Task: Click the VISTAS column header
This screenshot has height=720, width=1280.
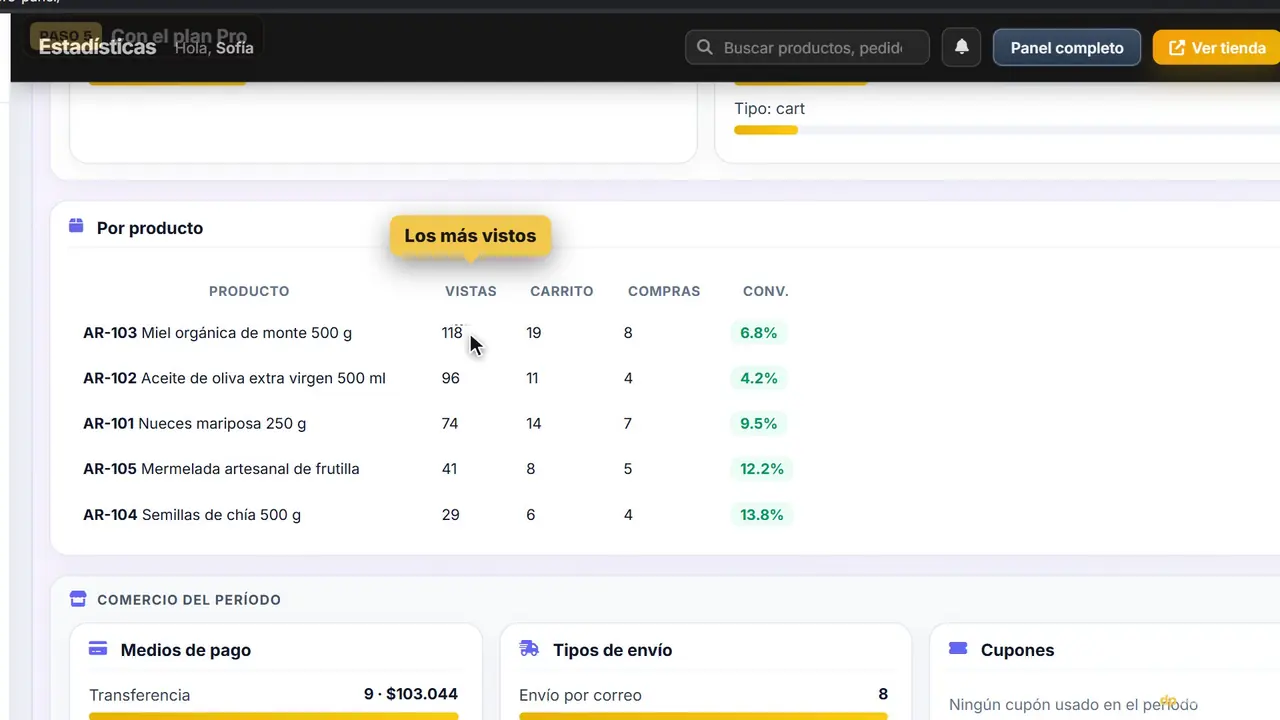Action: tap(471, 291)
